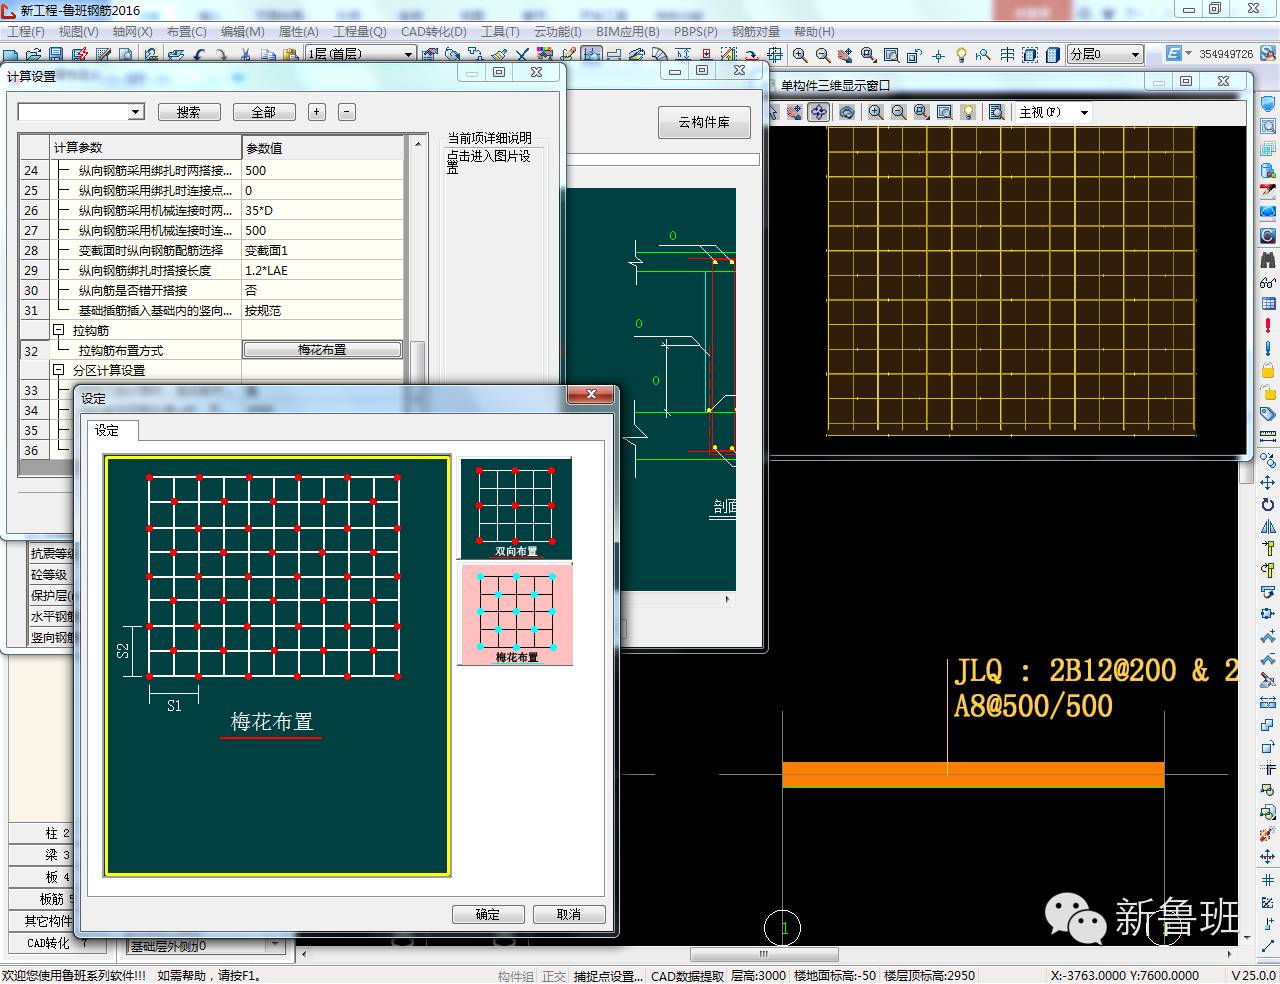Image resolution: width=1280 pixels, height=984 pixels.
Task: Open the search combo box in 计算设置
Action: click(82, 112)
